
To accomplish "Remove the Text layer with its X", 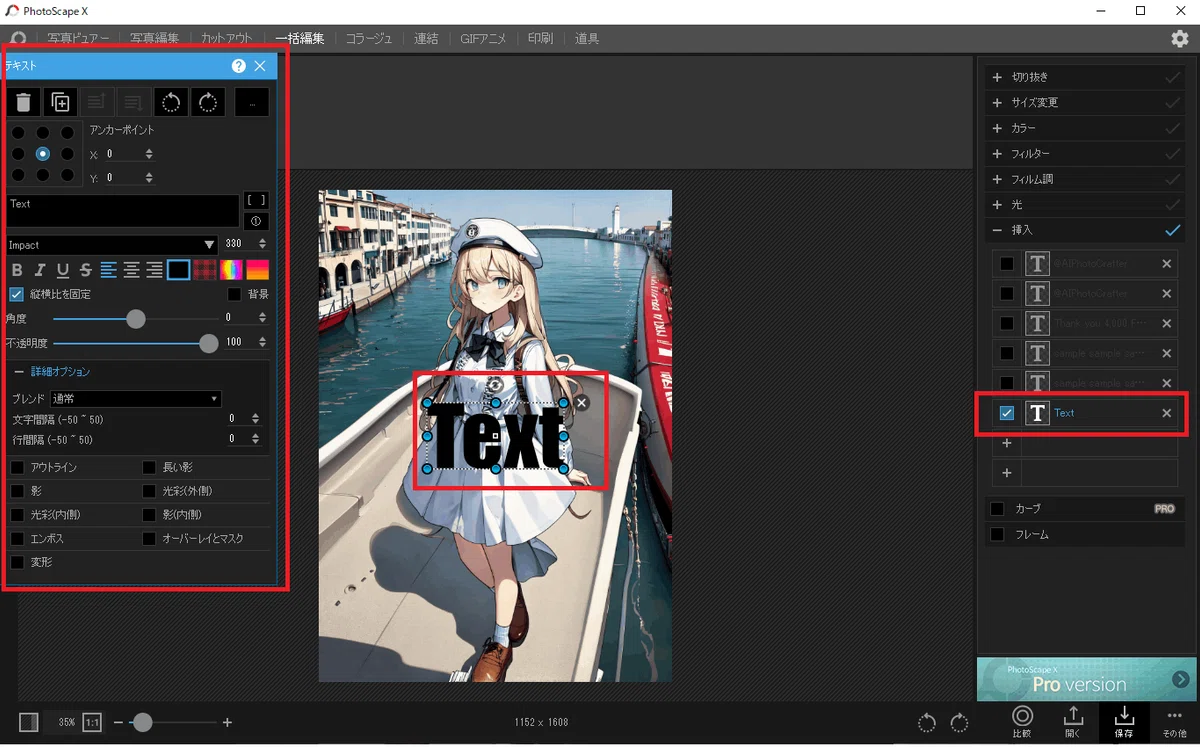I will pos(1166,413).
